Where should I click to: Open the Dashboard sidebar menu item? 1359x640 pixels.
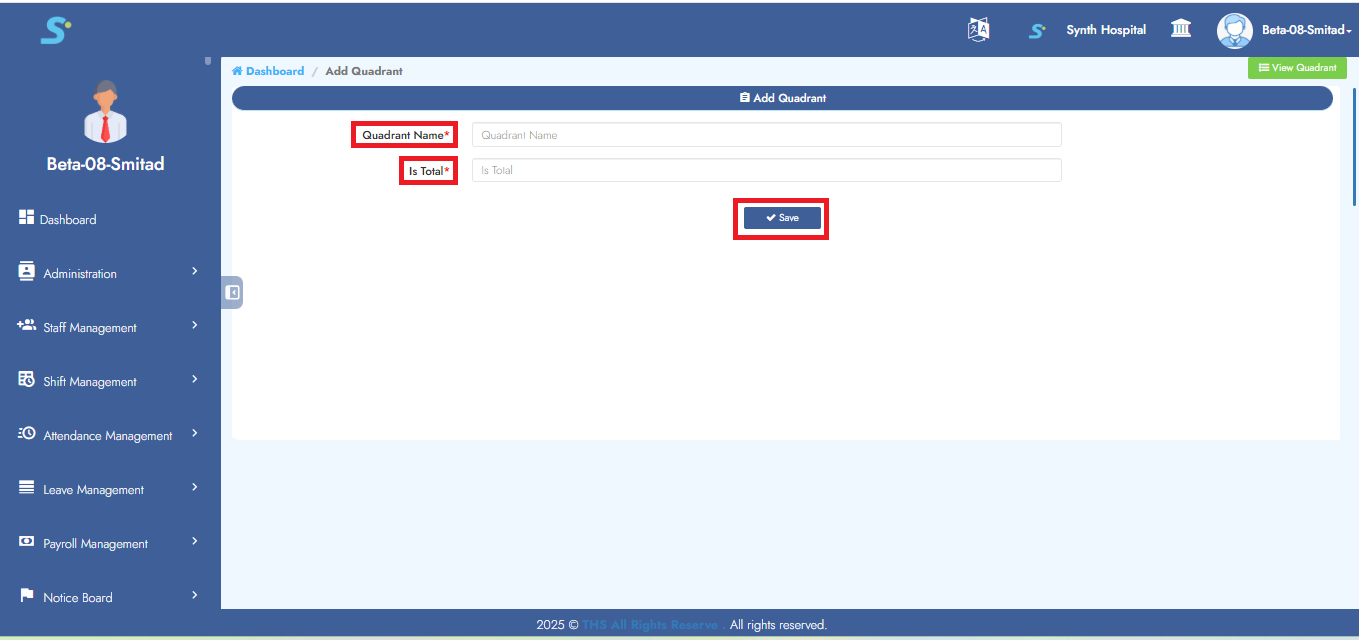[68, 220]
